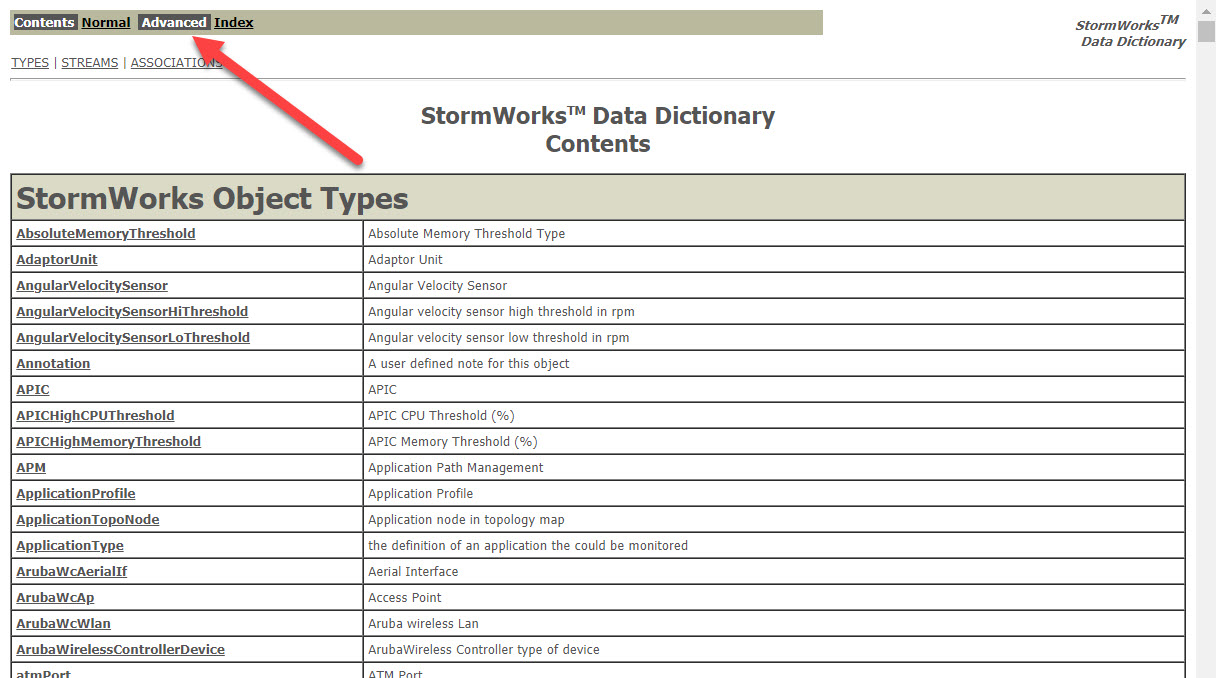
Task: Click the 'StormWorks Object Types' table header
Action: 598,198
